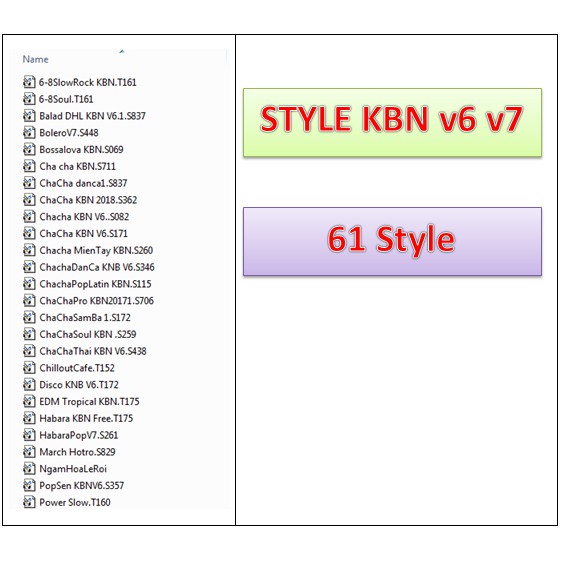Click file icon for Balad DHL KBN V6.1.S837
The image size is (561, 561).
tap(29, 116)
